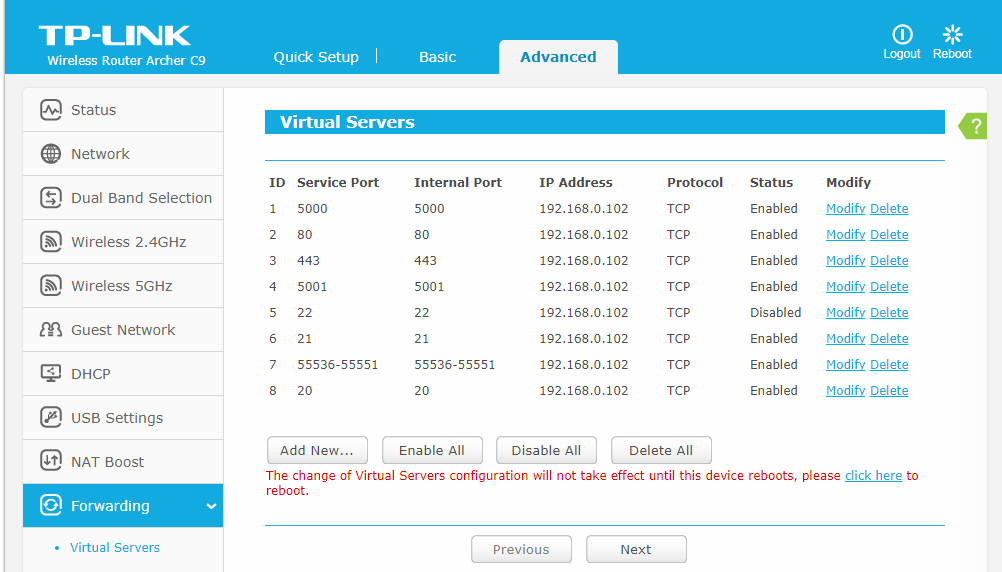Viewport: 1002px width, 572px height.
Task: Follow the 'click here' reboot link
Action: 873,476
